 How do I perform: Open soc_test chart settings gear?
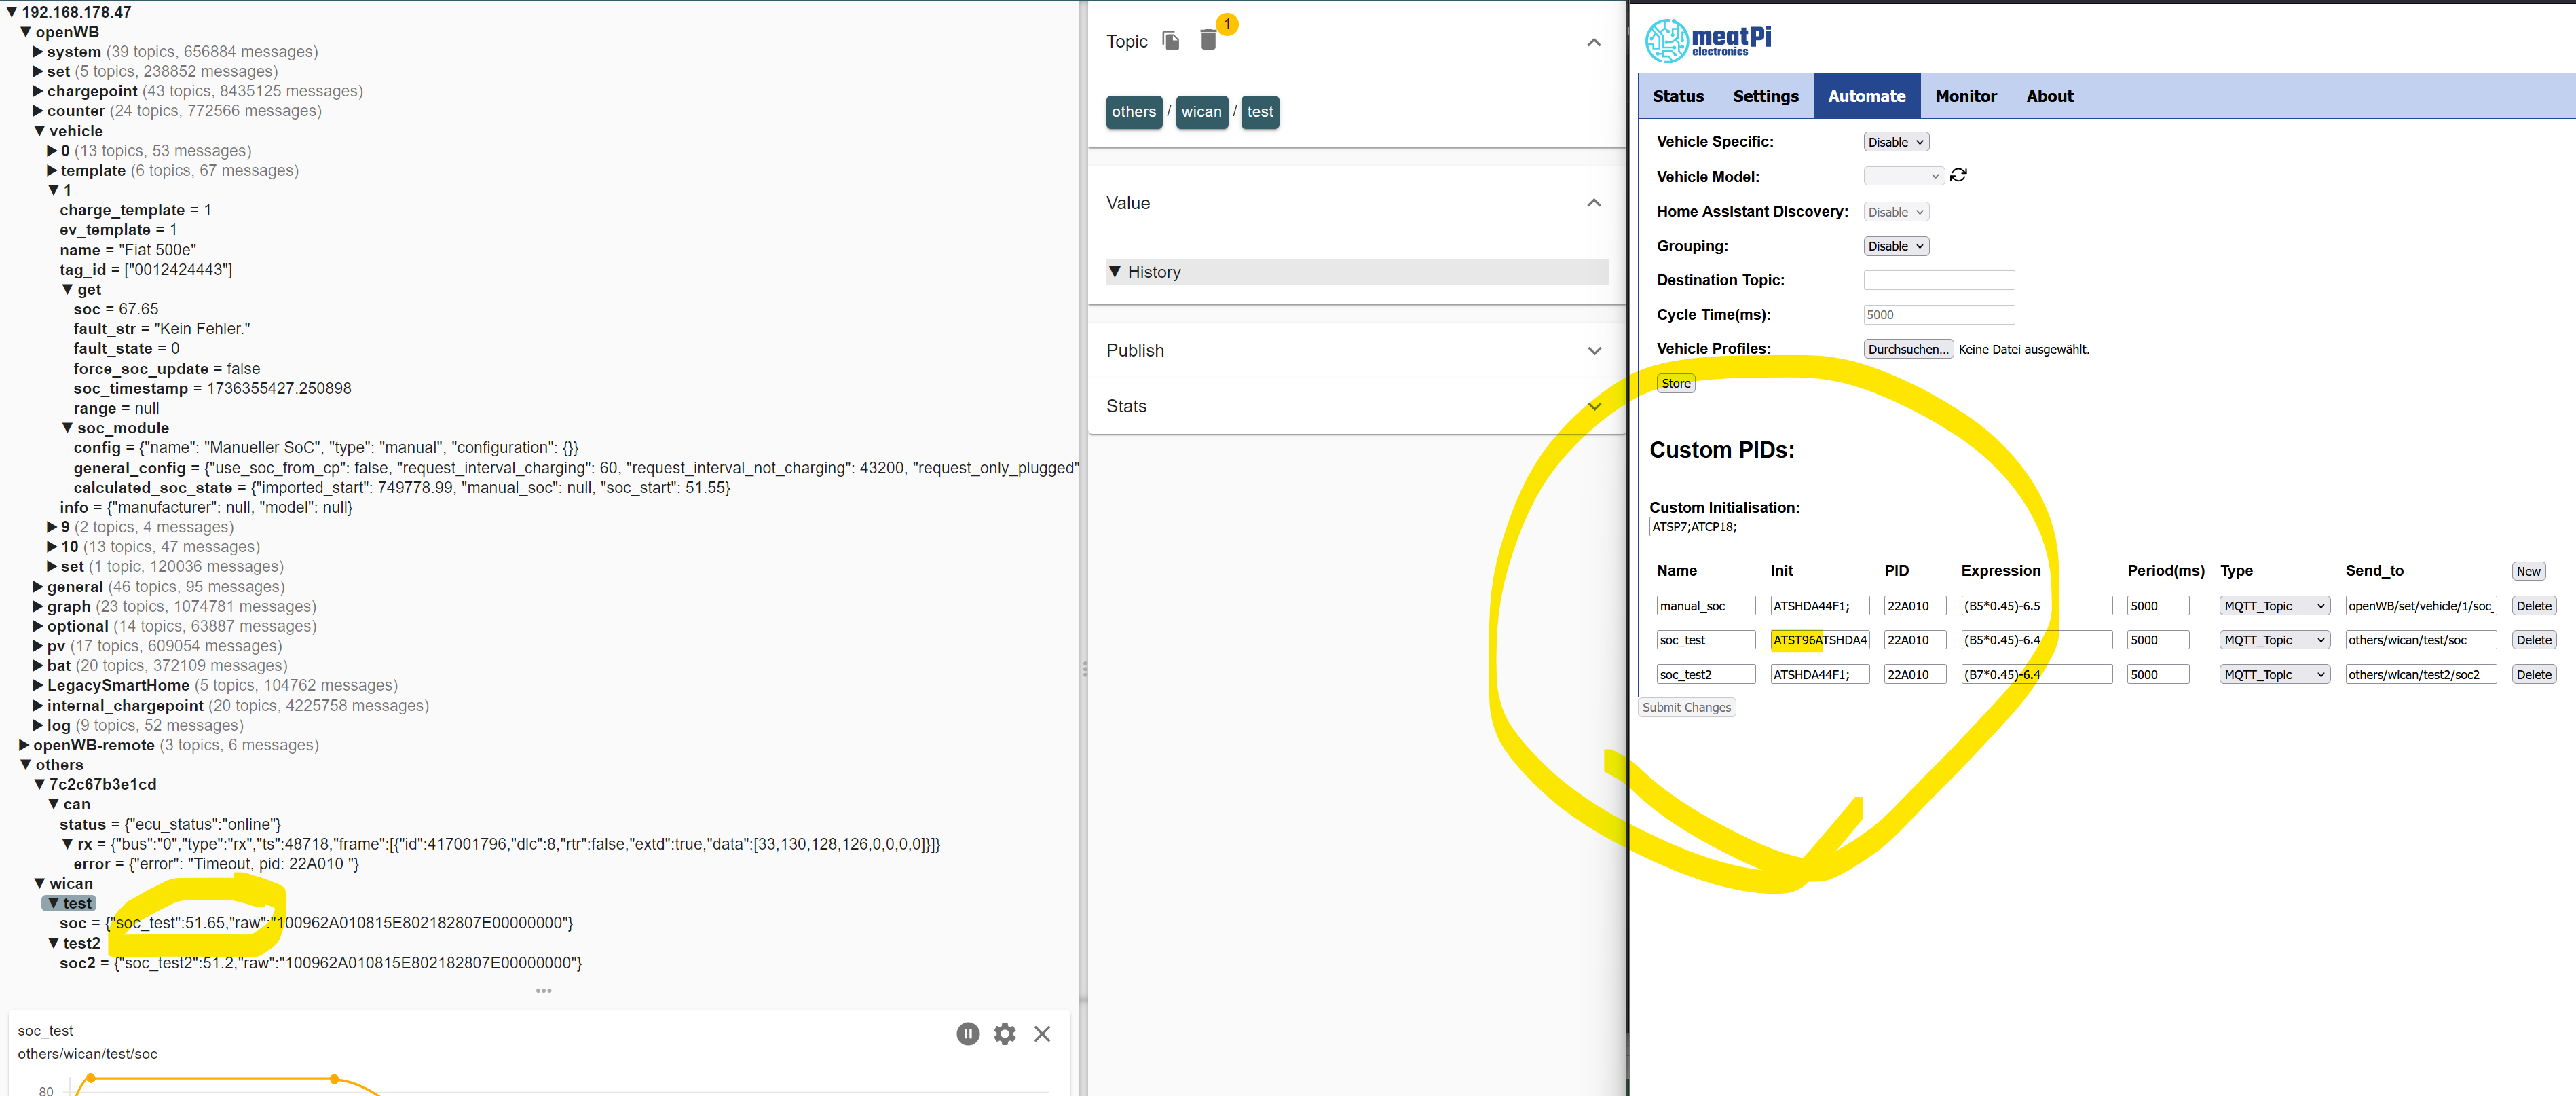[x=1004, y=1034]
